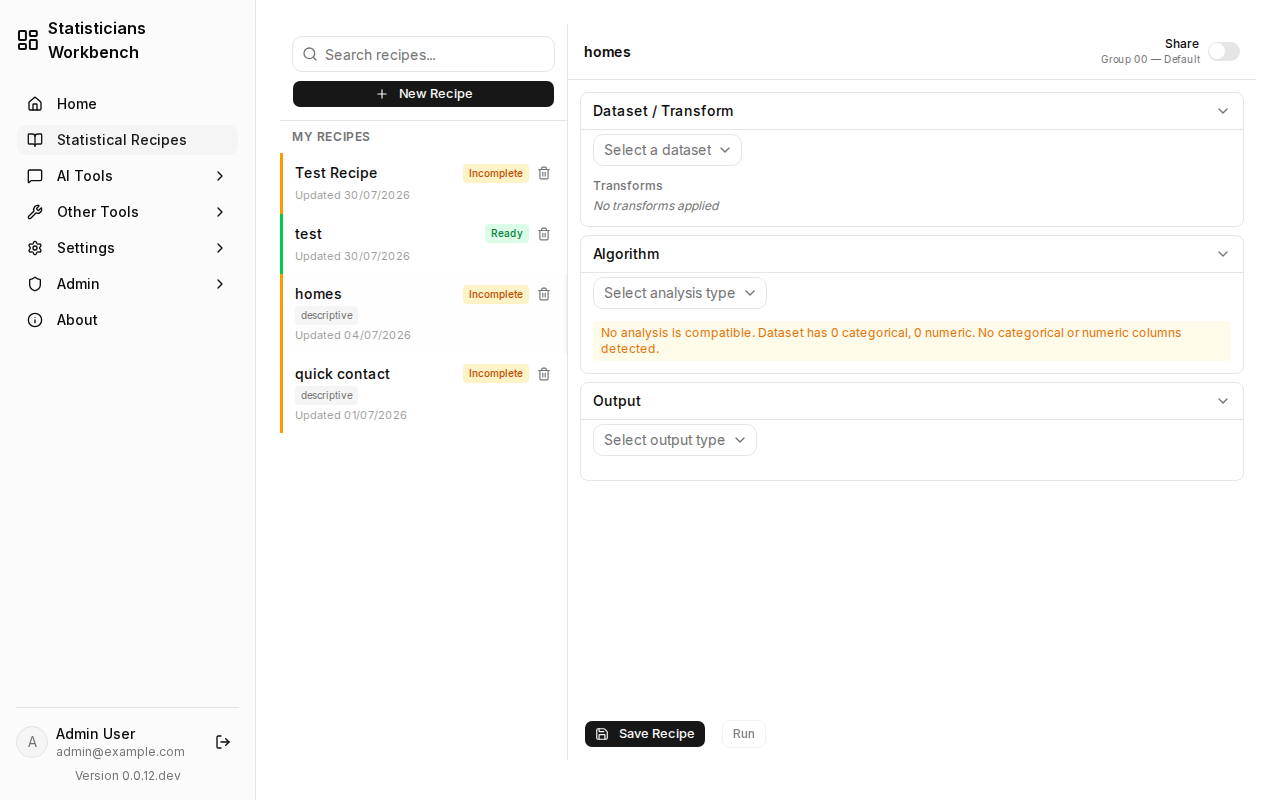Click the Save Recipe button
The height and width of the screenshot is (800, 1280).
645,734
